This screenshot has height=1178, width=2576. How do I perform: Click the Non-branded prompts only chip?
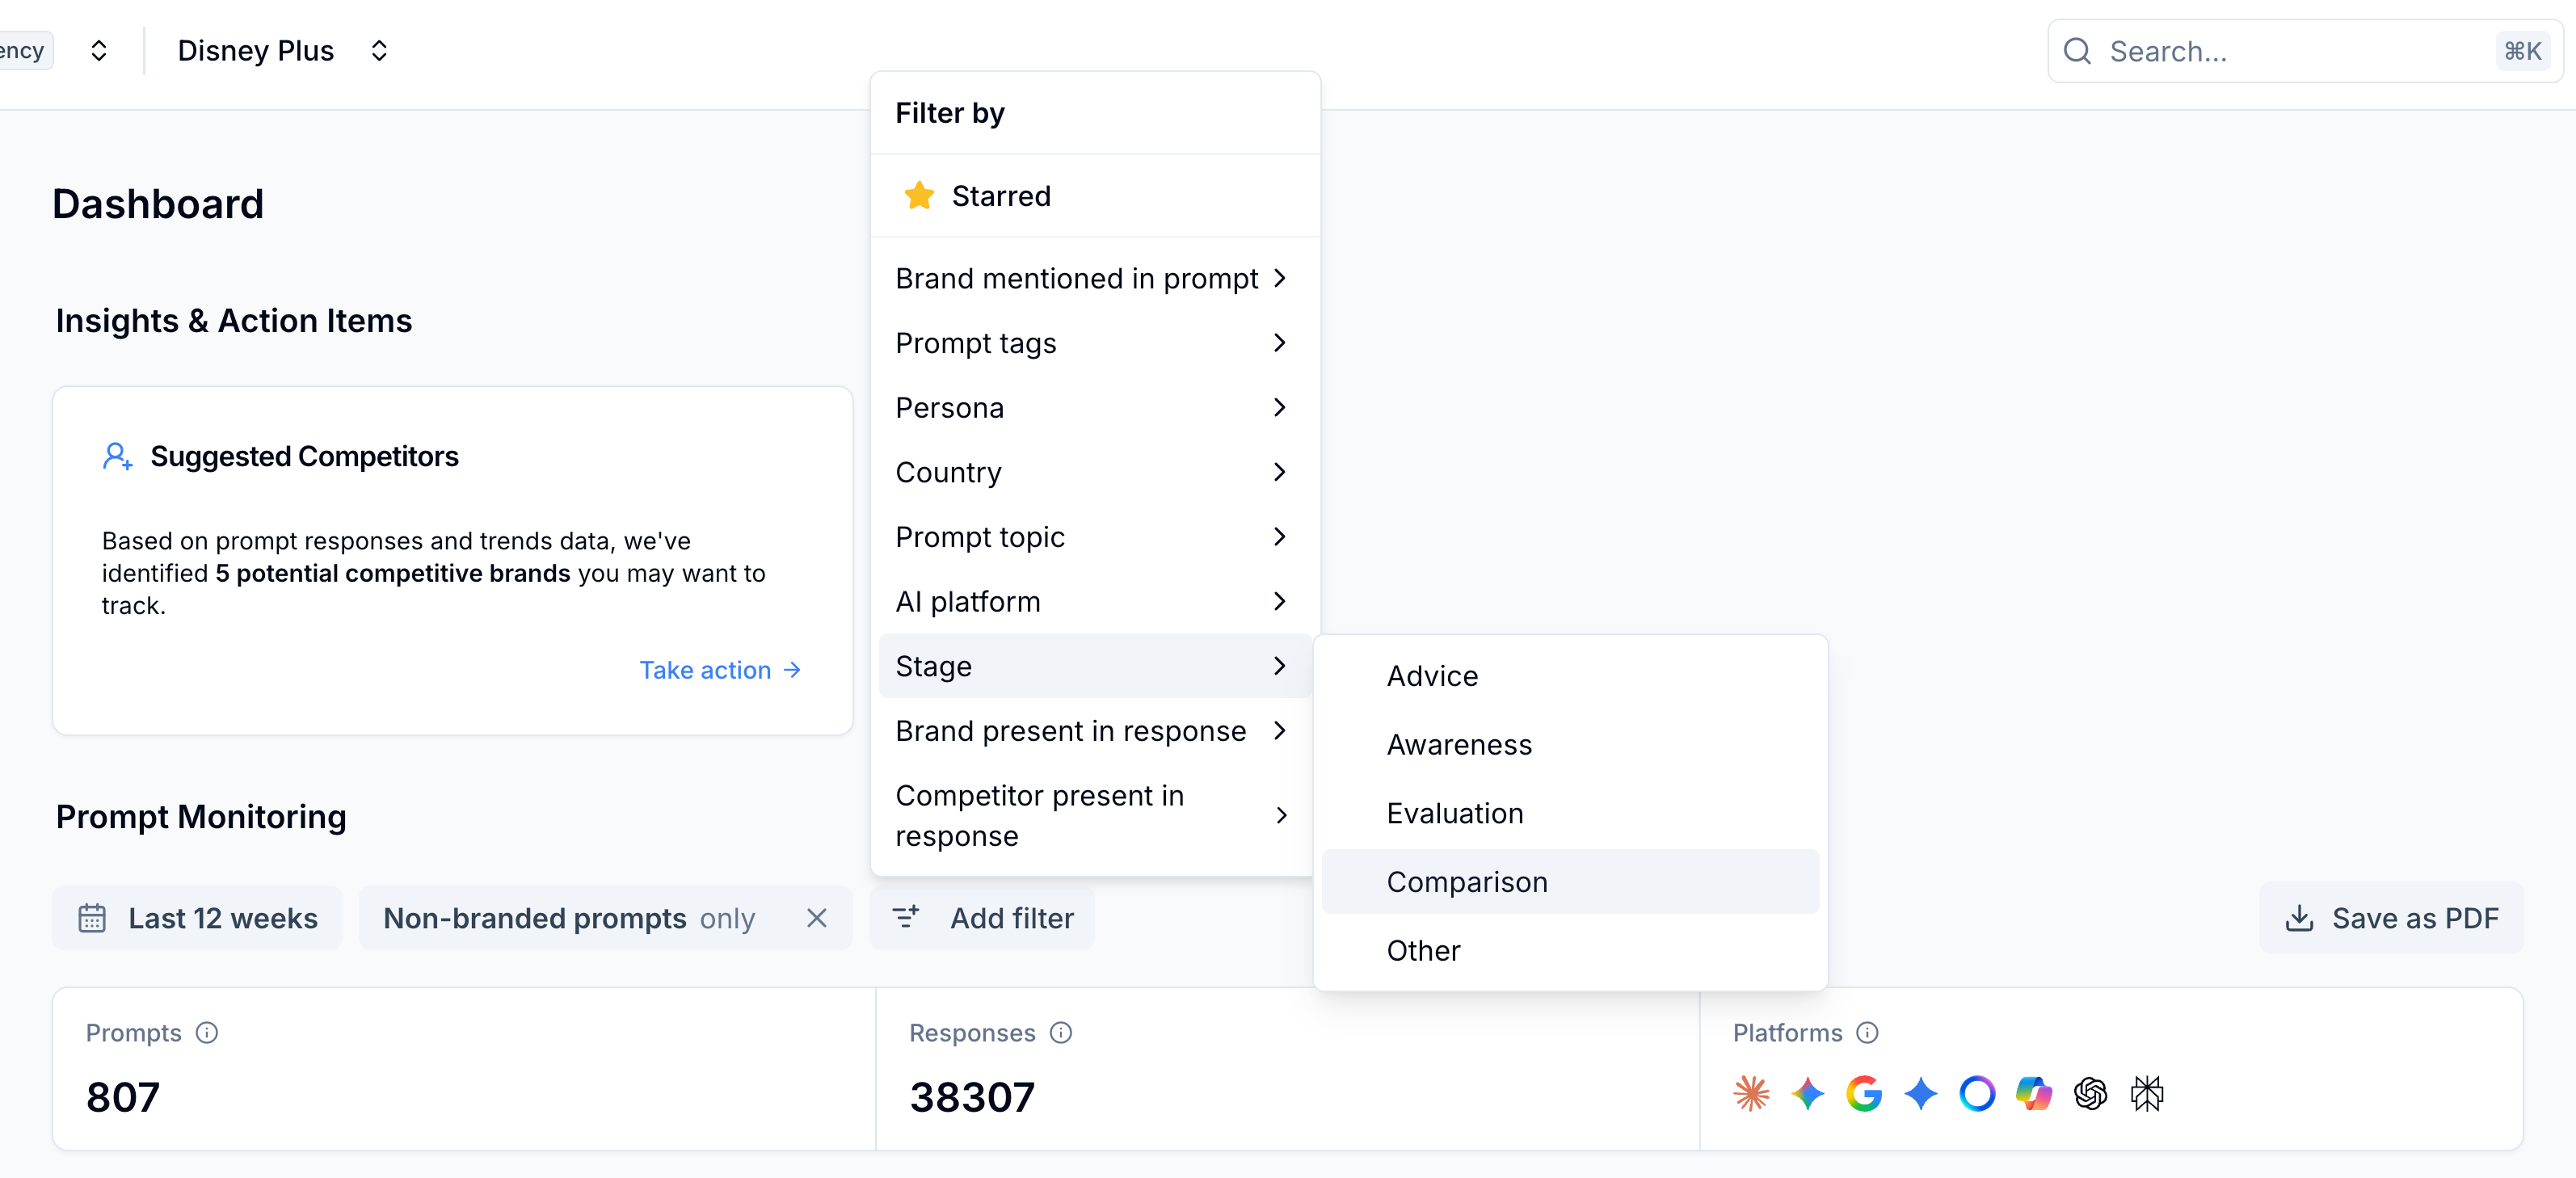coord(606,918)
